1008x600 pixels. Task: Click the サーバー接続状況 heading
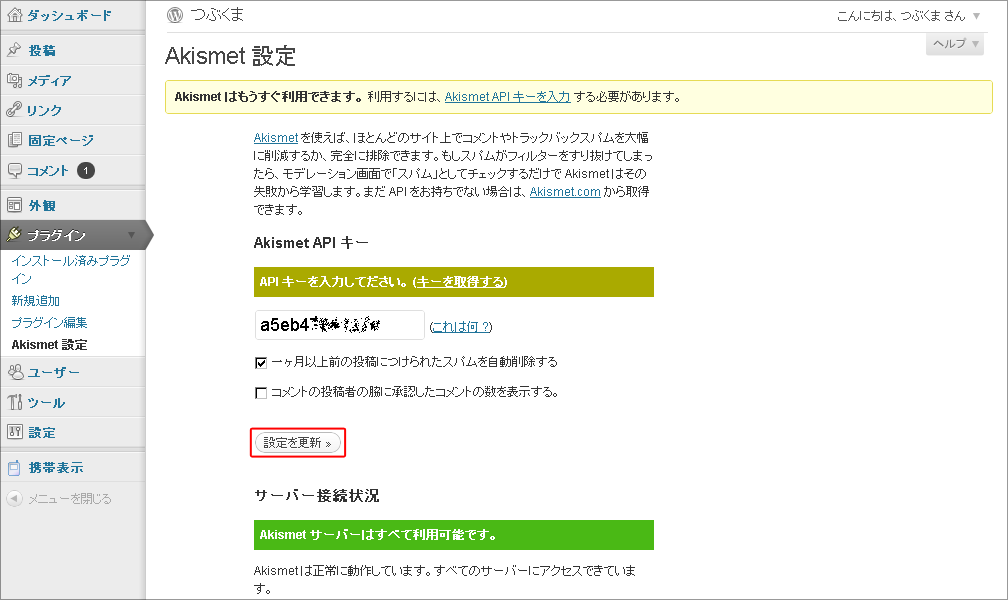(316, 496)
